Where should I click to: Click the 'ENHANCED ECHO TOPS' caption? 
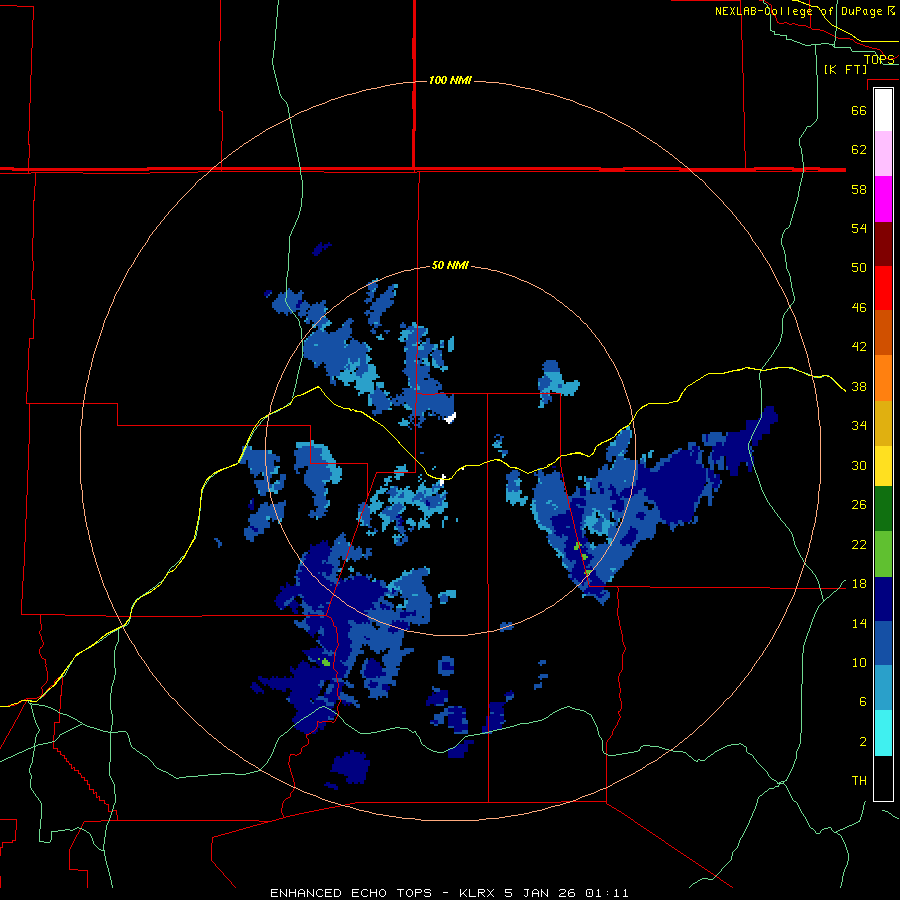(351, 893)
